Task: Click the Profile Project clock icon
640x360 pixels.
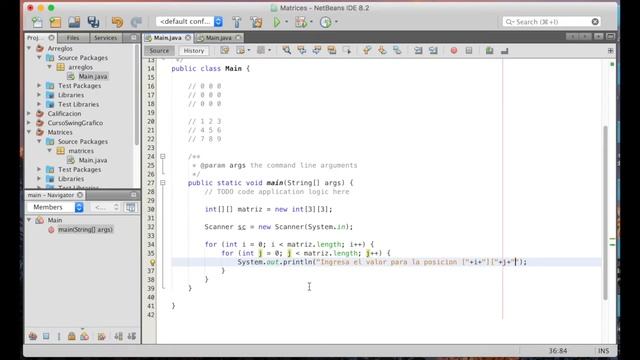Action: click(326, 22)
